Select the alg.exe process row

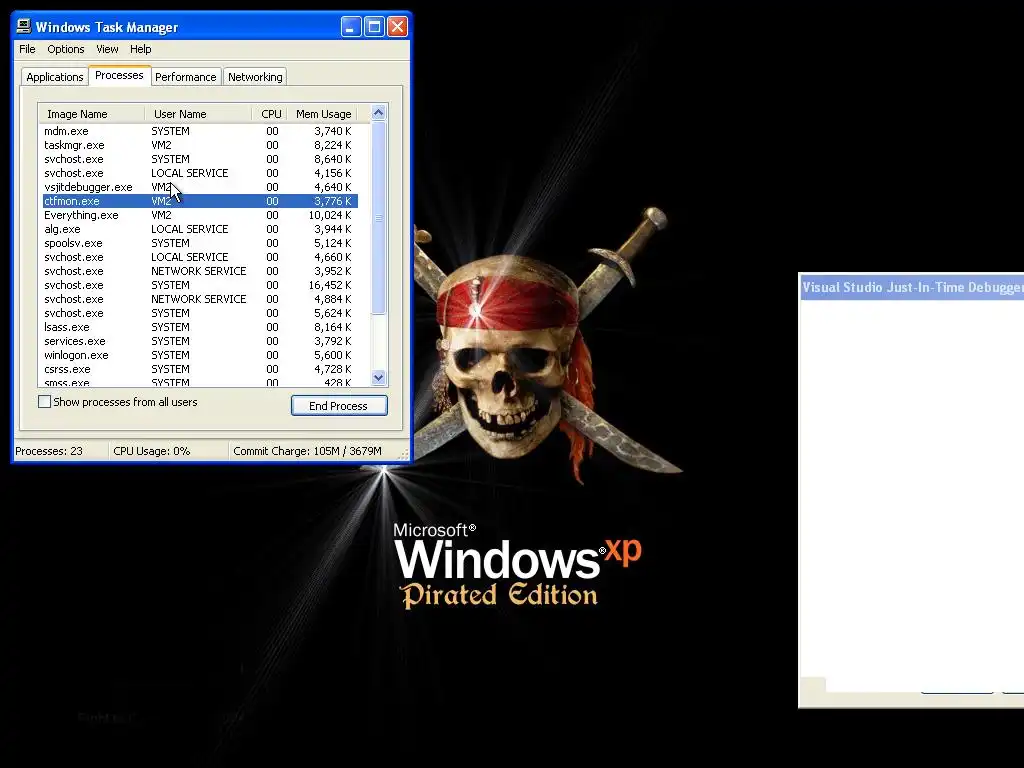(x=198, y=229)
